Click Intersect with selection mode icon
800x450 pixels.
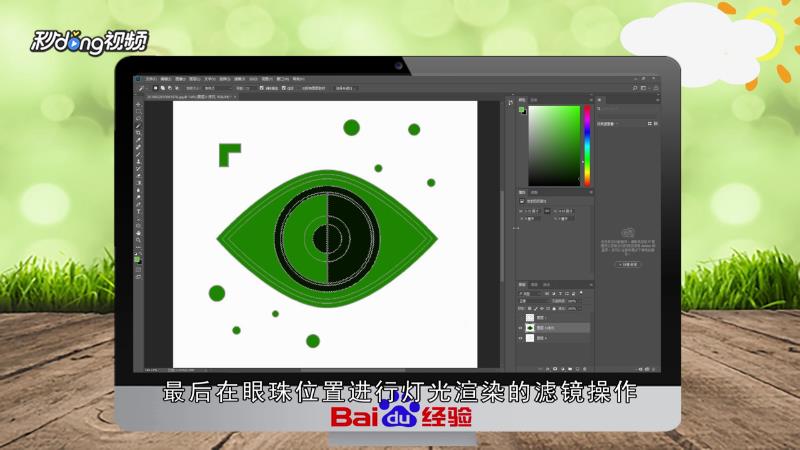coord(177,88)
